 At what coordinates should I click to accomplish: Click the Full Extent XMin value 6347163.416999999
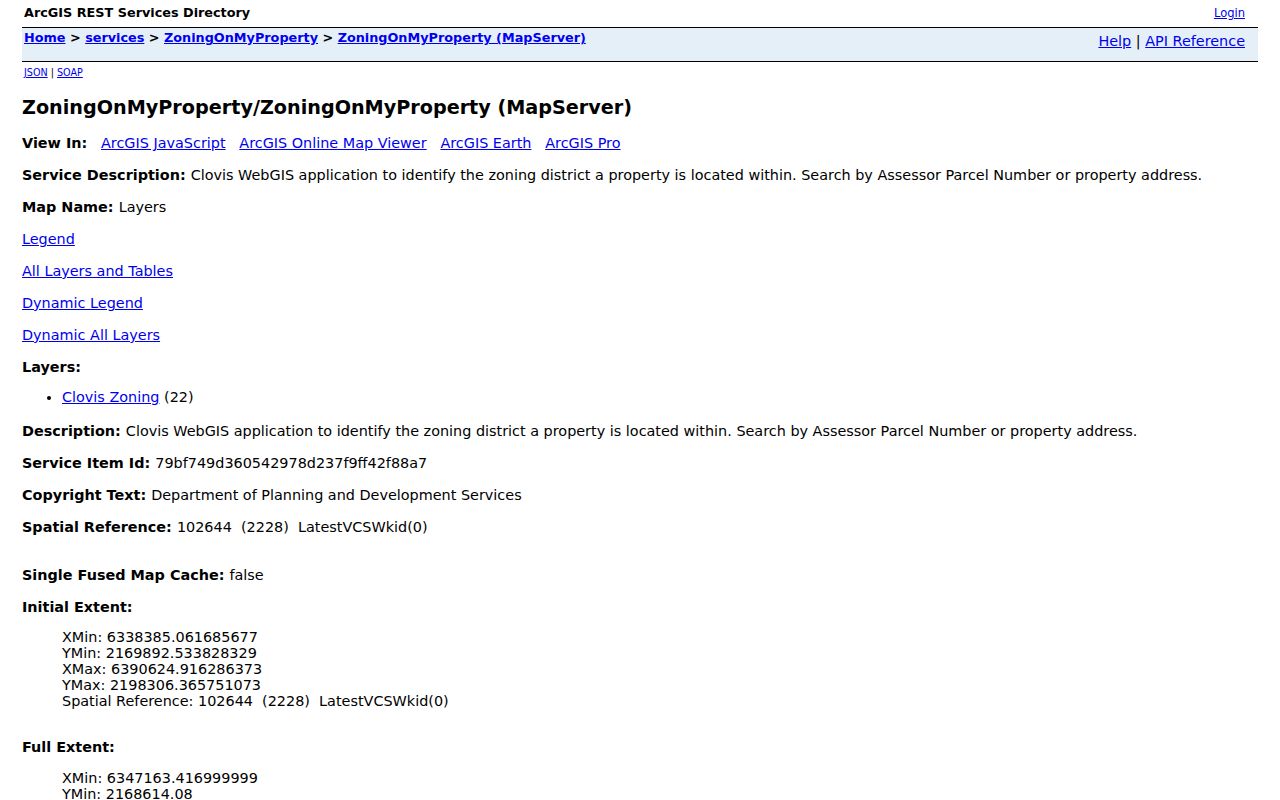click(x=182, y=778)
